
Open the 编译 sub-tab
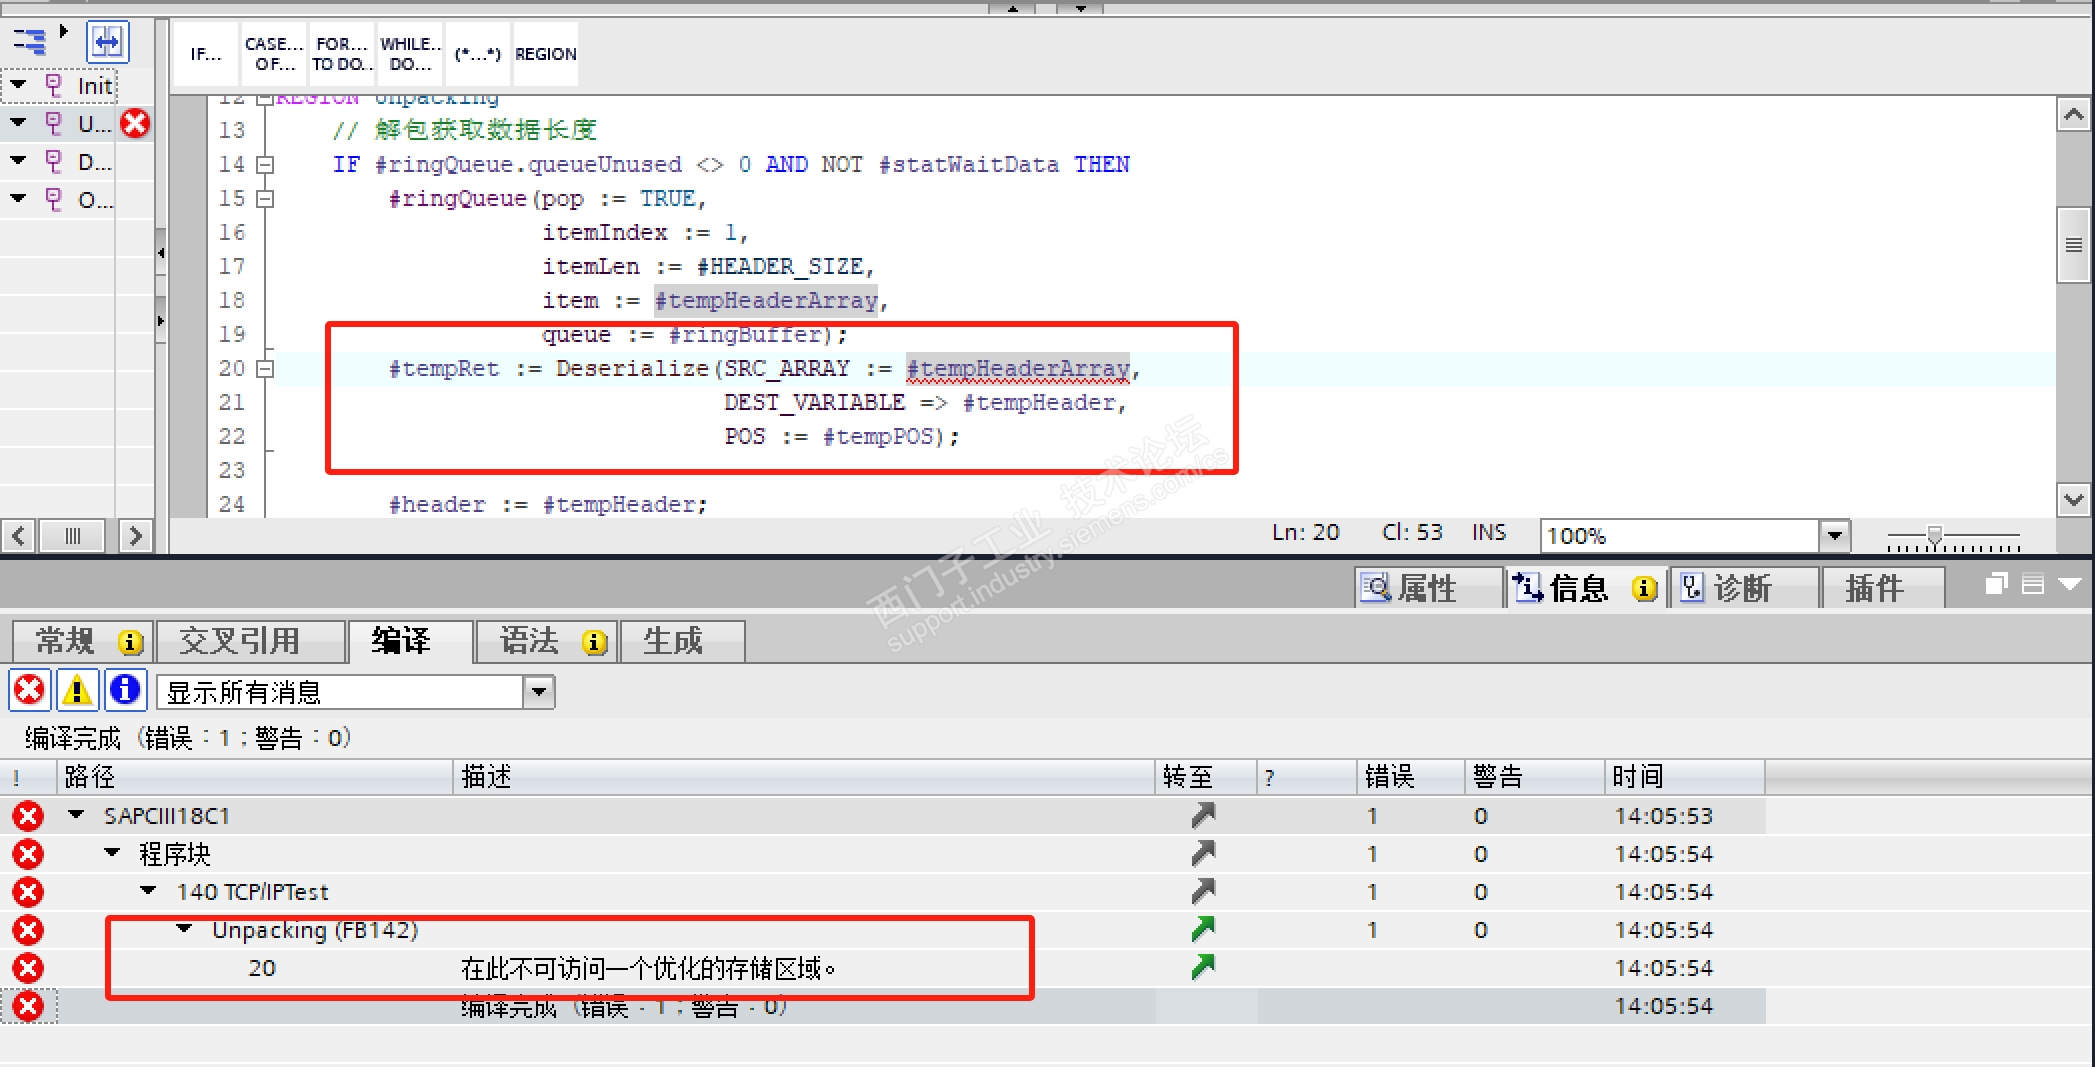coord(410,641)
